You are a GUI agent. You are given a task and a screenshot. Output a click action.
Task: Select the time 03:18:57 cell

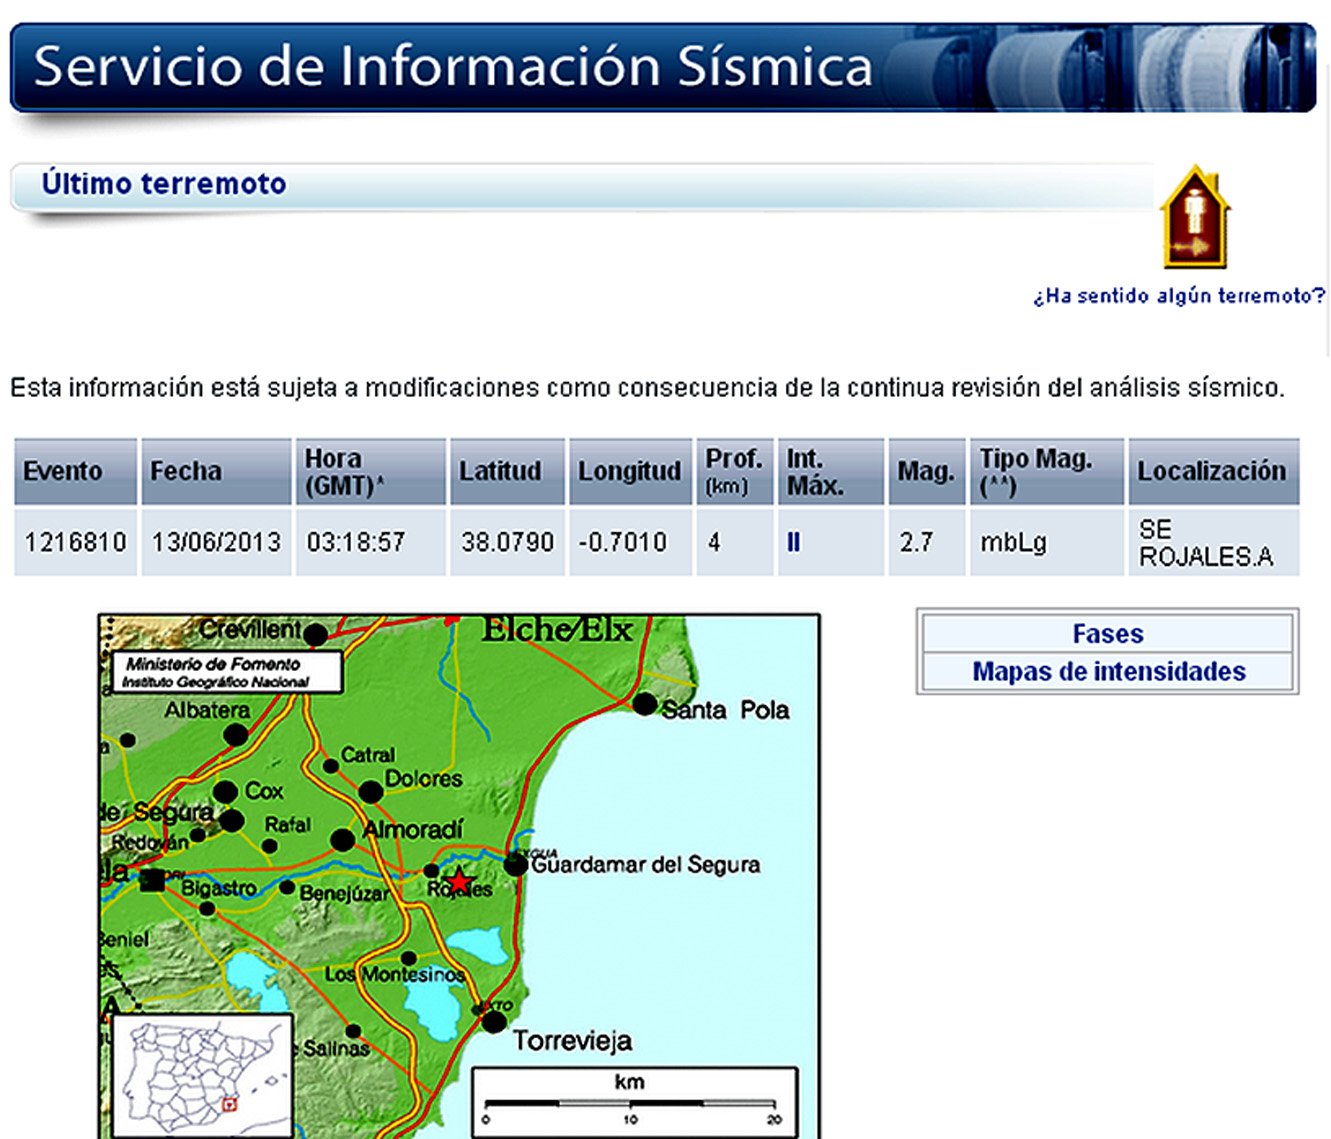tap(370, 542)
